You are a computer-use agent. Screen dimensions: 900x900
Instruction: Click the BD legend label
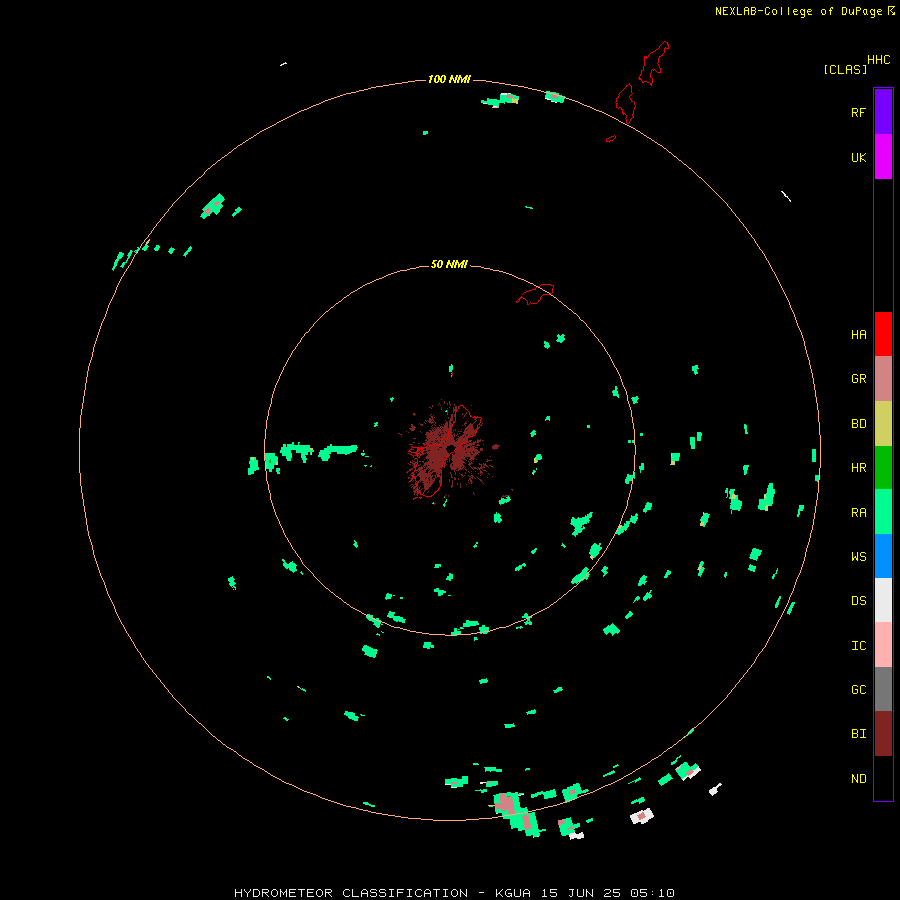pos(858,424)
